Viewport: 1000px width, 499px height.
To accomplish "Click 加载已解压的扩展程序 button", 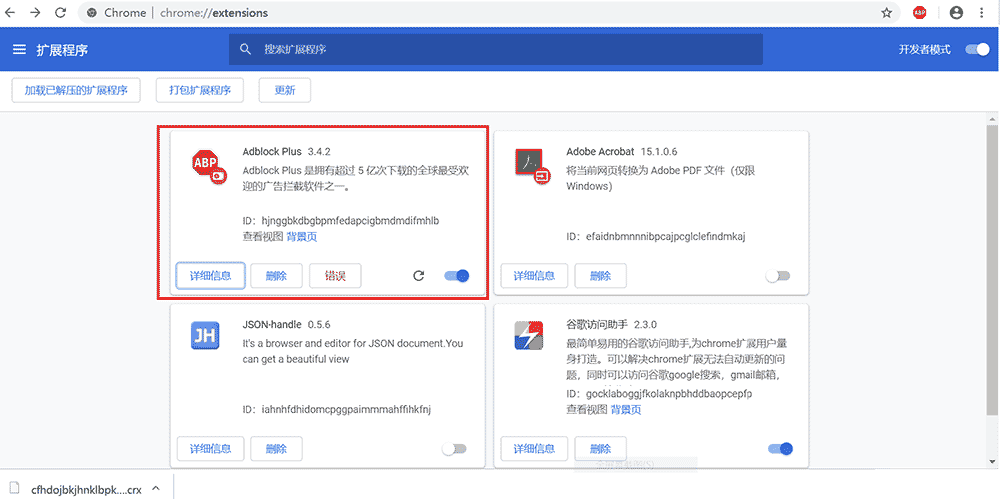I will coord(76,91).
